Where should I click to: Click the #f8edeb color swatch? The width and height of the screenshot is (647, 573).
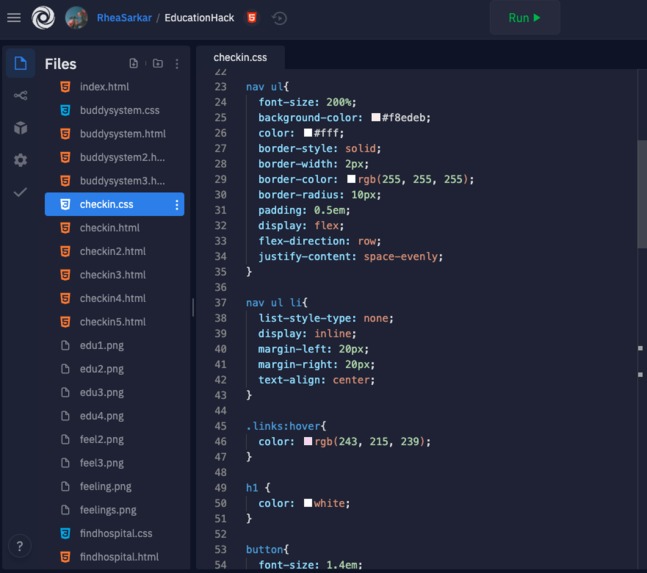(375, 117)
